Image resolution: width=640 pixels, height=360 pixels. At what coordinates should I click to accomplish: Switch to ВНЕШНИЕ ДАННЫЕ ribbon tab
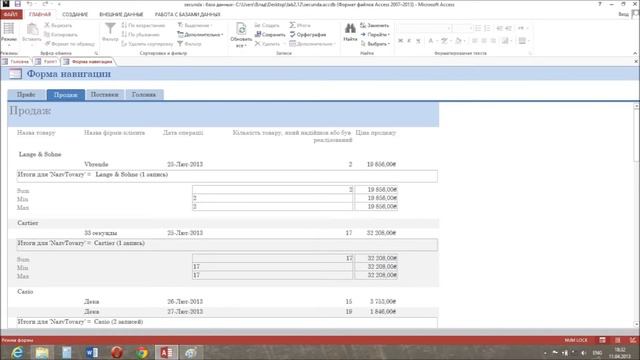pyautogui.click(x=122, y=14)
